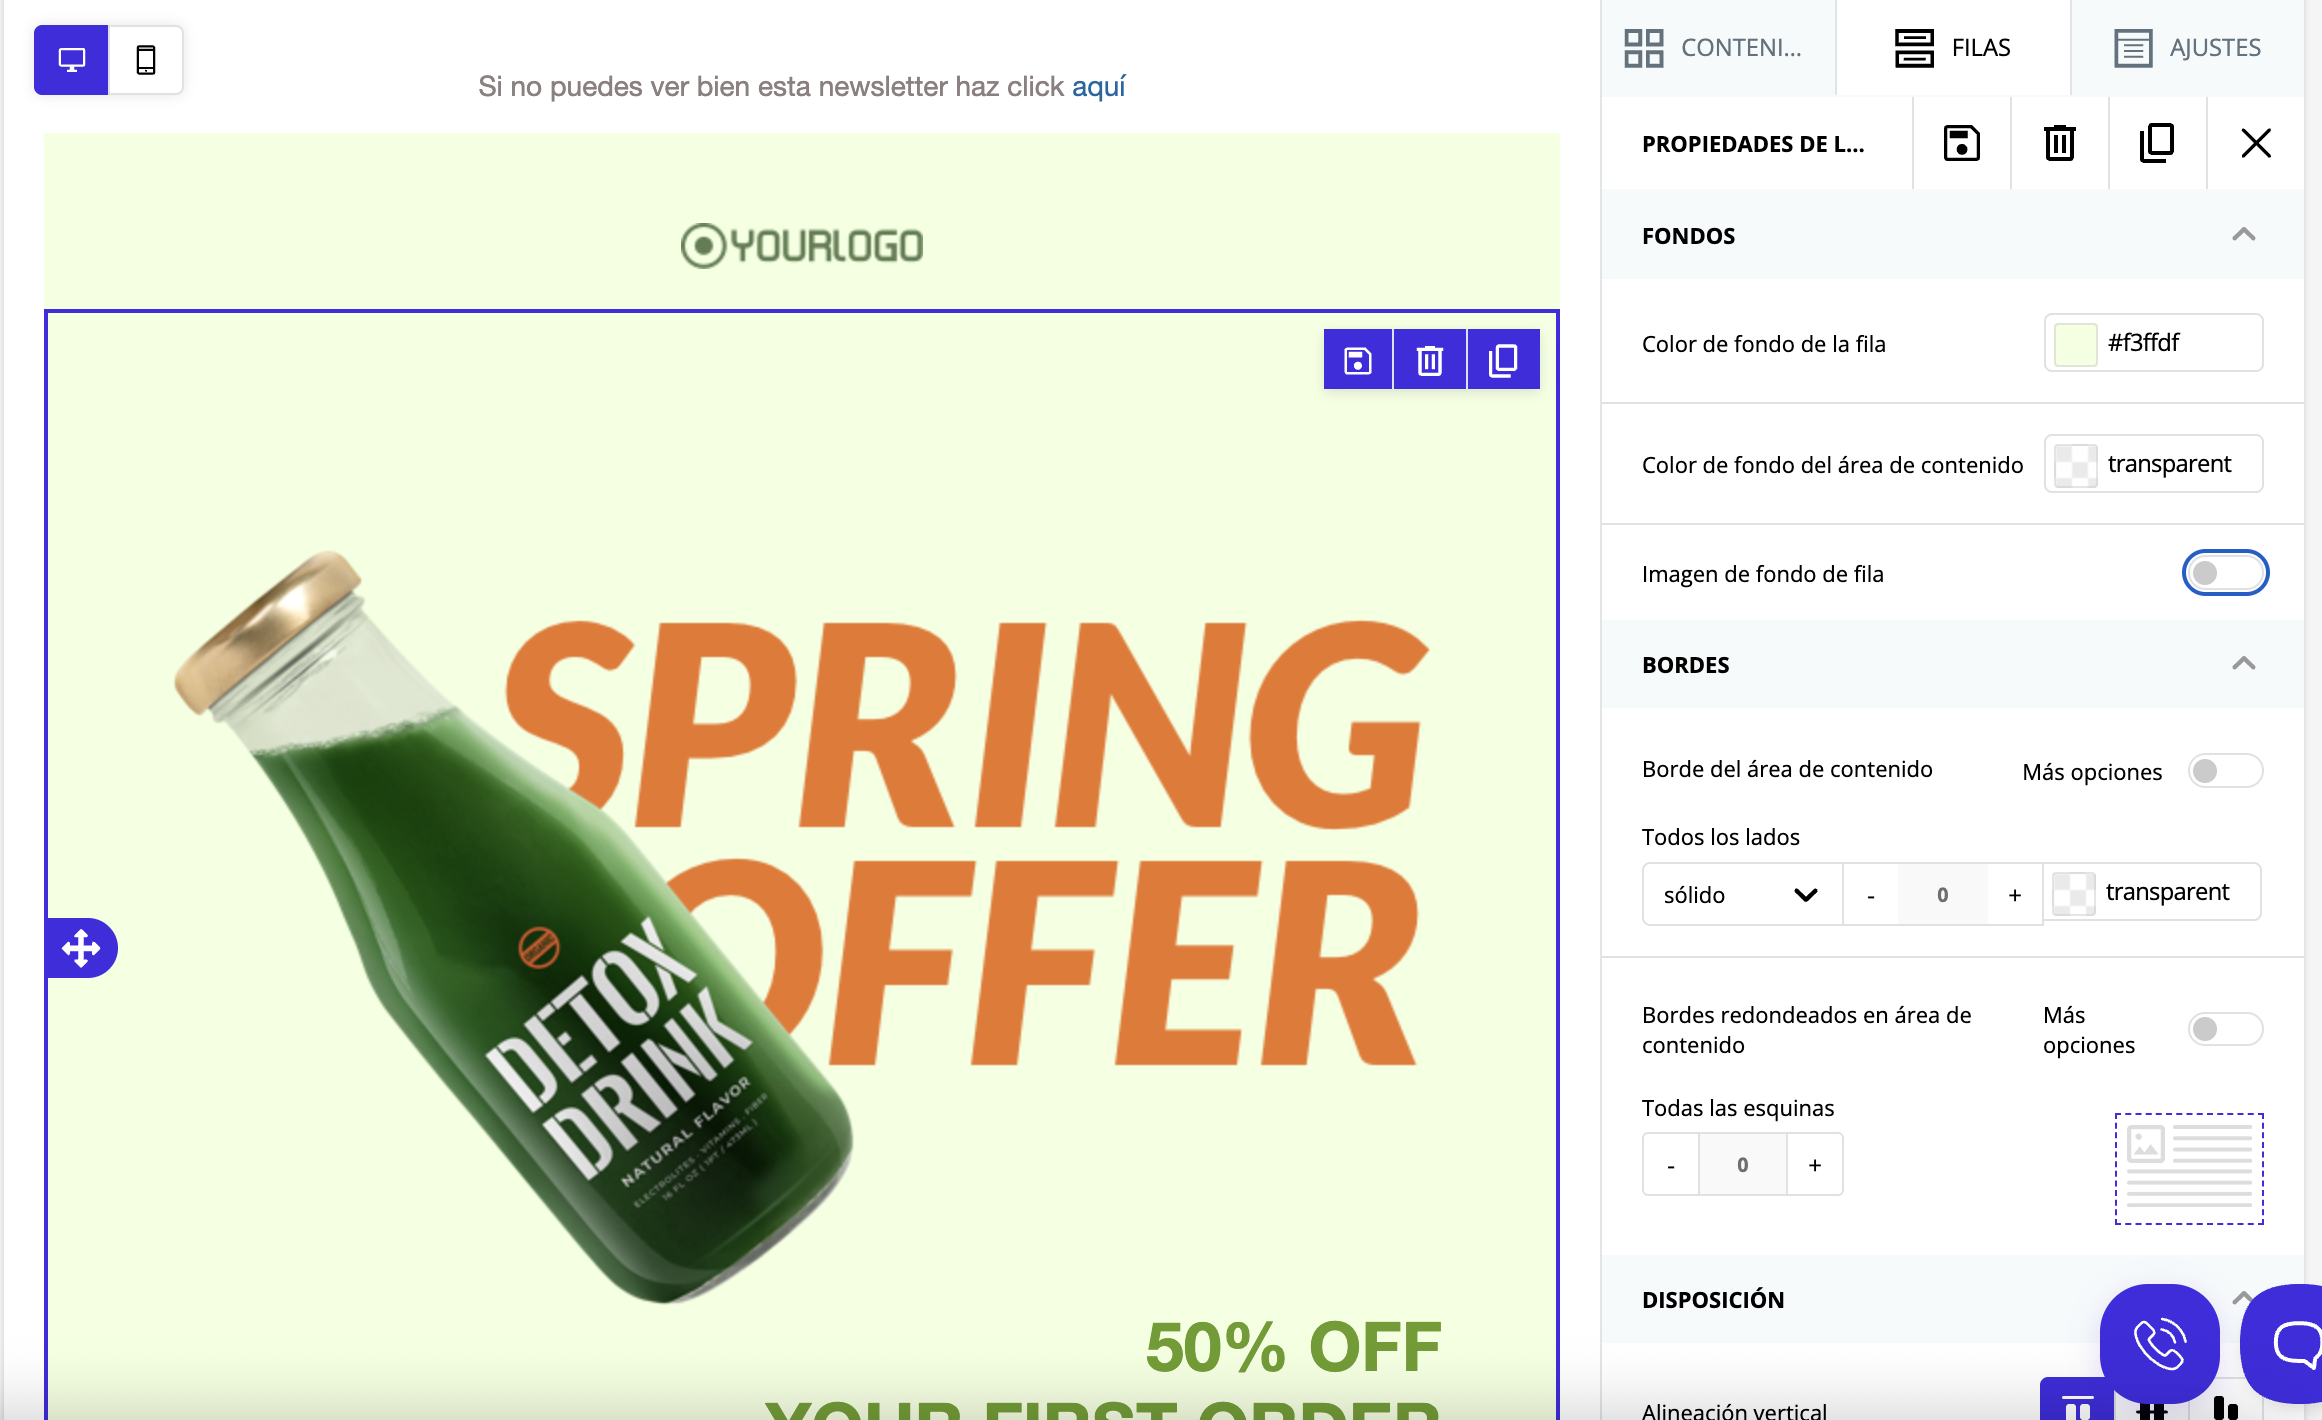Click trash icon on selected row overlay
The width and height of the screenshot is (2322, 1420).
coord(1430,360)
